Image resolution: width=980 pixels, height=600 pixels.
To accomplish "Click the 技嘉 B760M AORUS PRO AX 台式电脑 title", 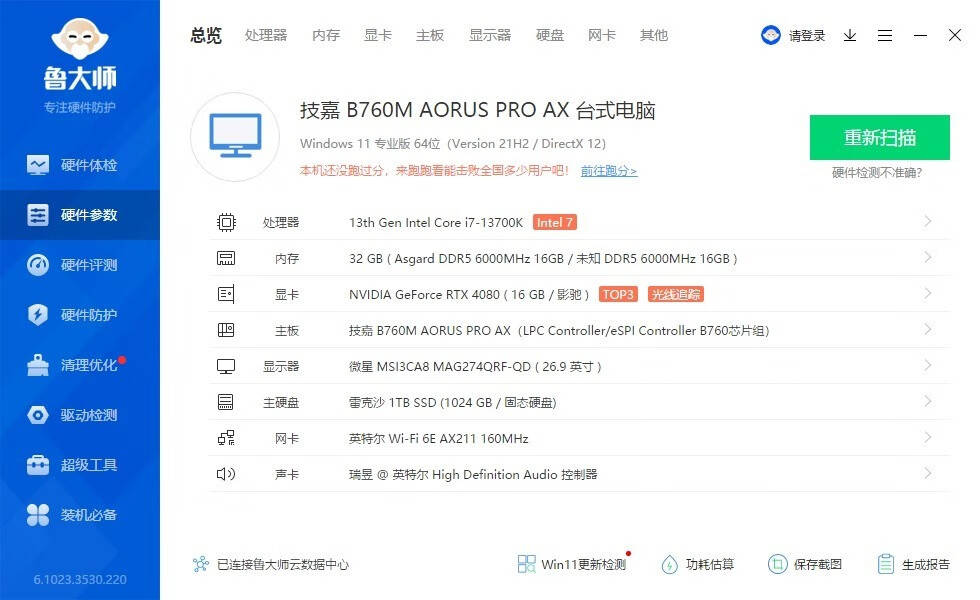I will coord(478,111).
